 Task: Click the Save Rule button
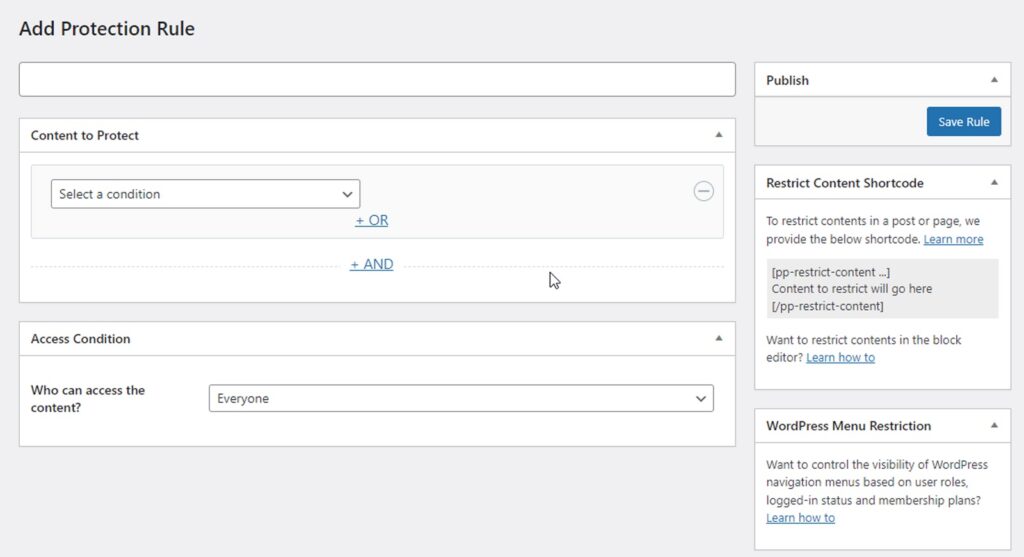click(x=963, y=121)
